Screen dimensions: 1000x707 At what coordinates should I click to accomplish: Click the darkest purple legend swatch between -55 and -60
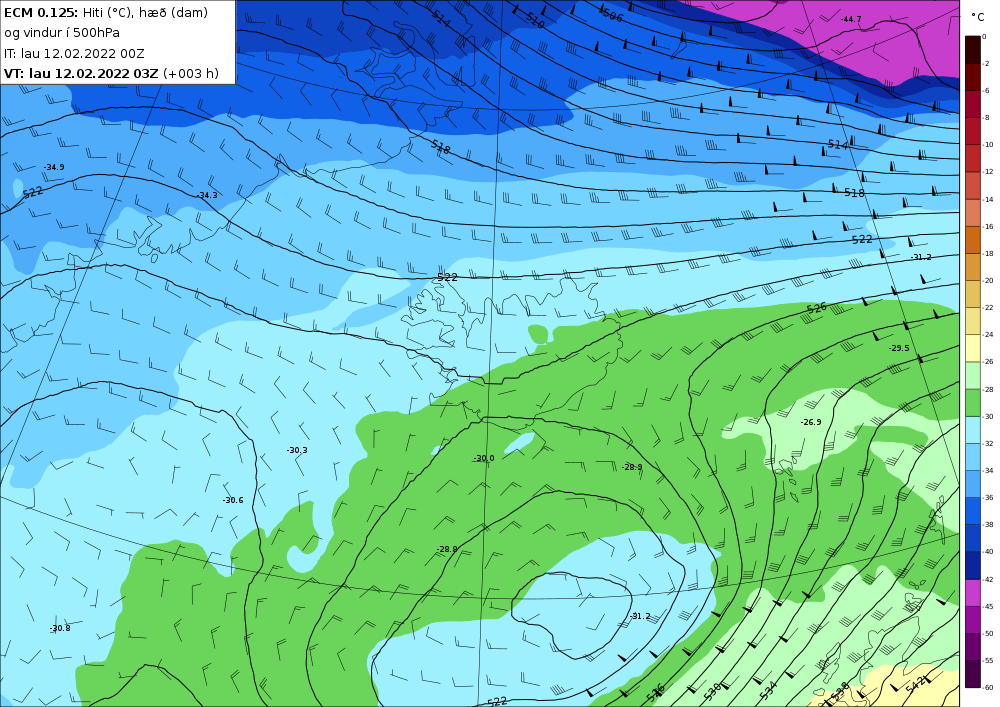pos(973,674)
